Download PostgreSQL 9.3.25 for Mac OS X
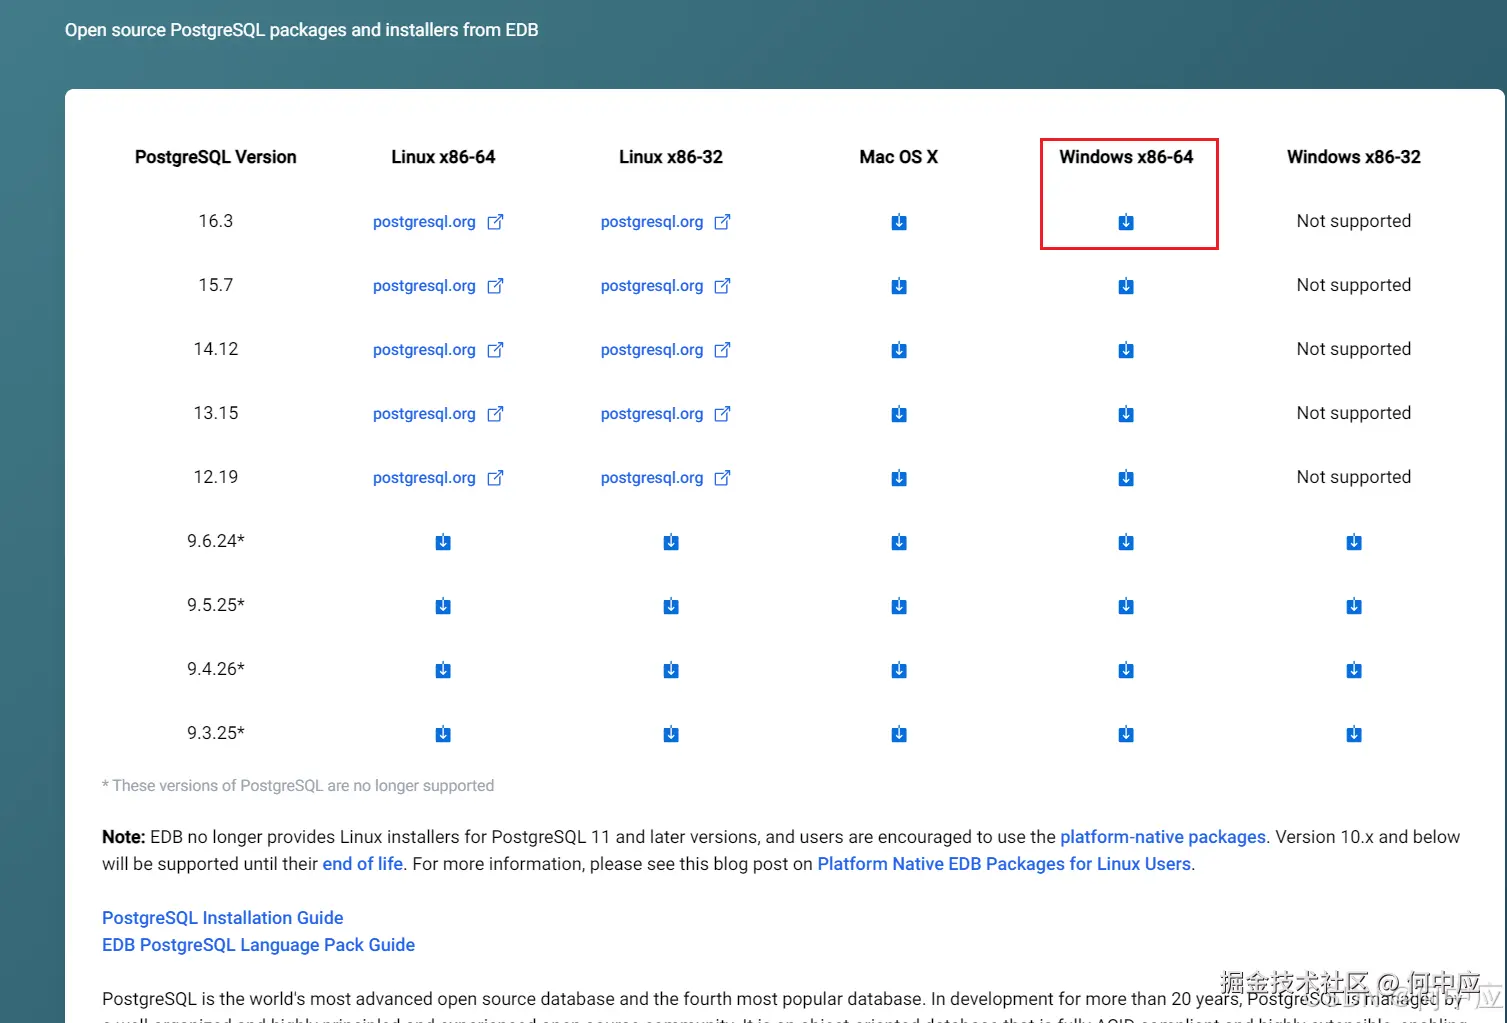 (899, 734)
